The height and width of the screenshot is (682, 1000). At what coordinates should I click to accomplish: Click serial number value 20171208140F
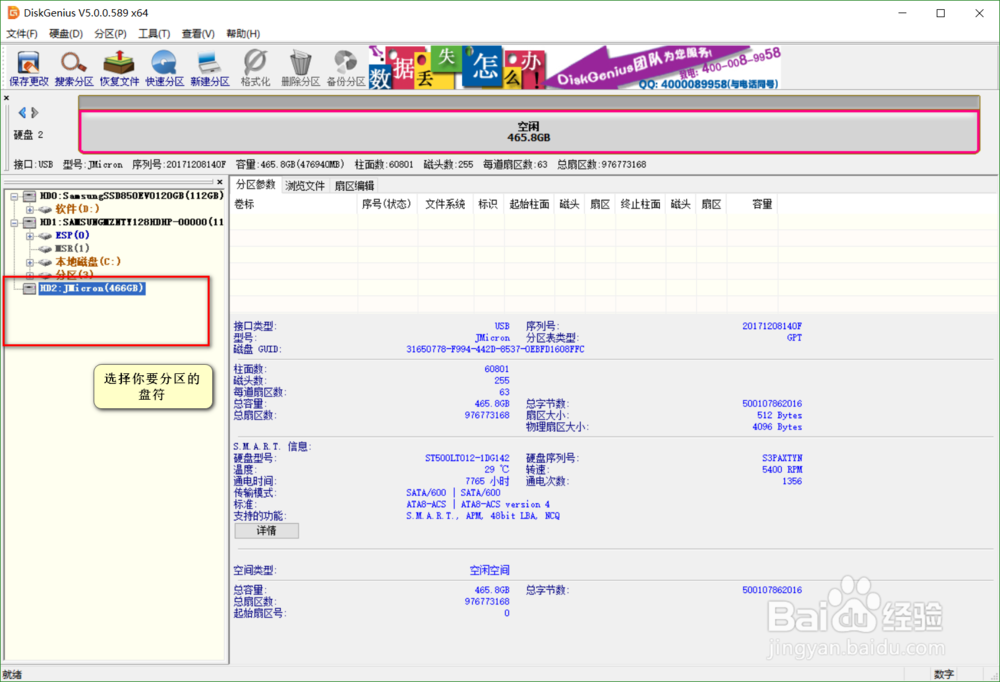772,326
